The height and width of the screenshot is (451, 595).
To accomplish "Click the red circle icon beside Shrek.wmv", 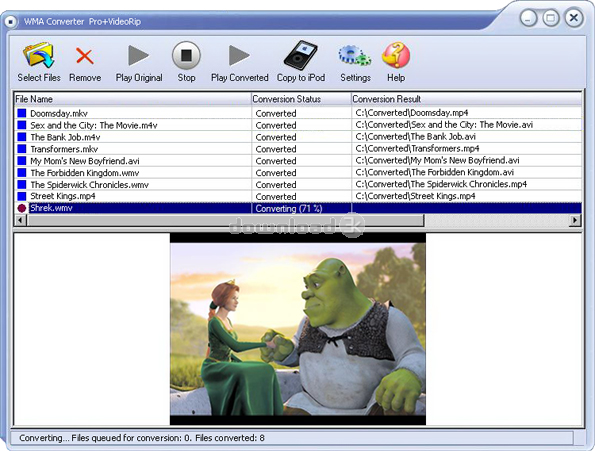I will pyautogui.click(x=22, y=208).
